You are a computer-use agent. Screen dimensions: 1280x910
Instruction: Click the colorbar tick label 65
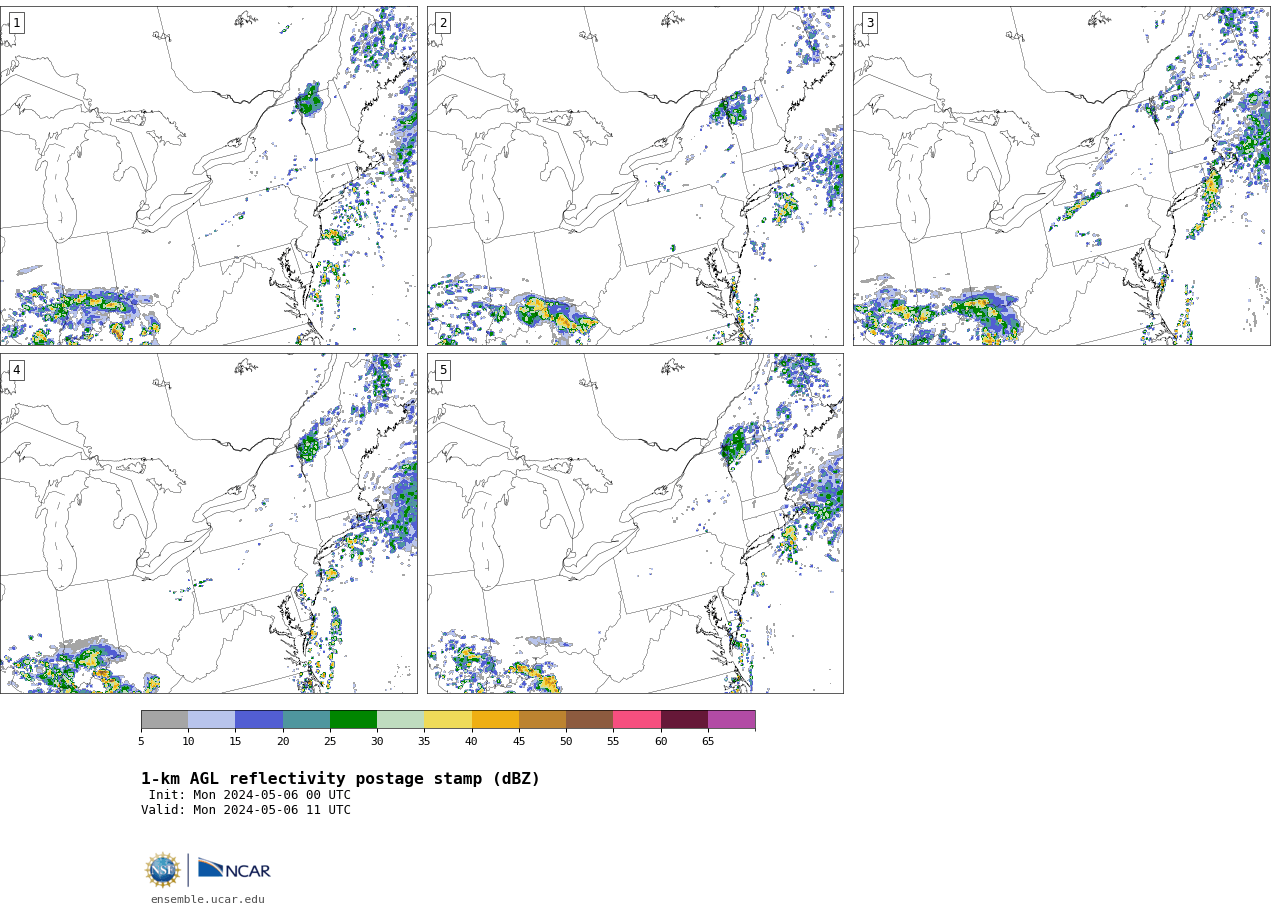pyautogui.click(x=708, y=741)
